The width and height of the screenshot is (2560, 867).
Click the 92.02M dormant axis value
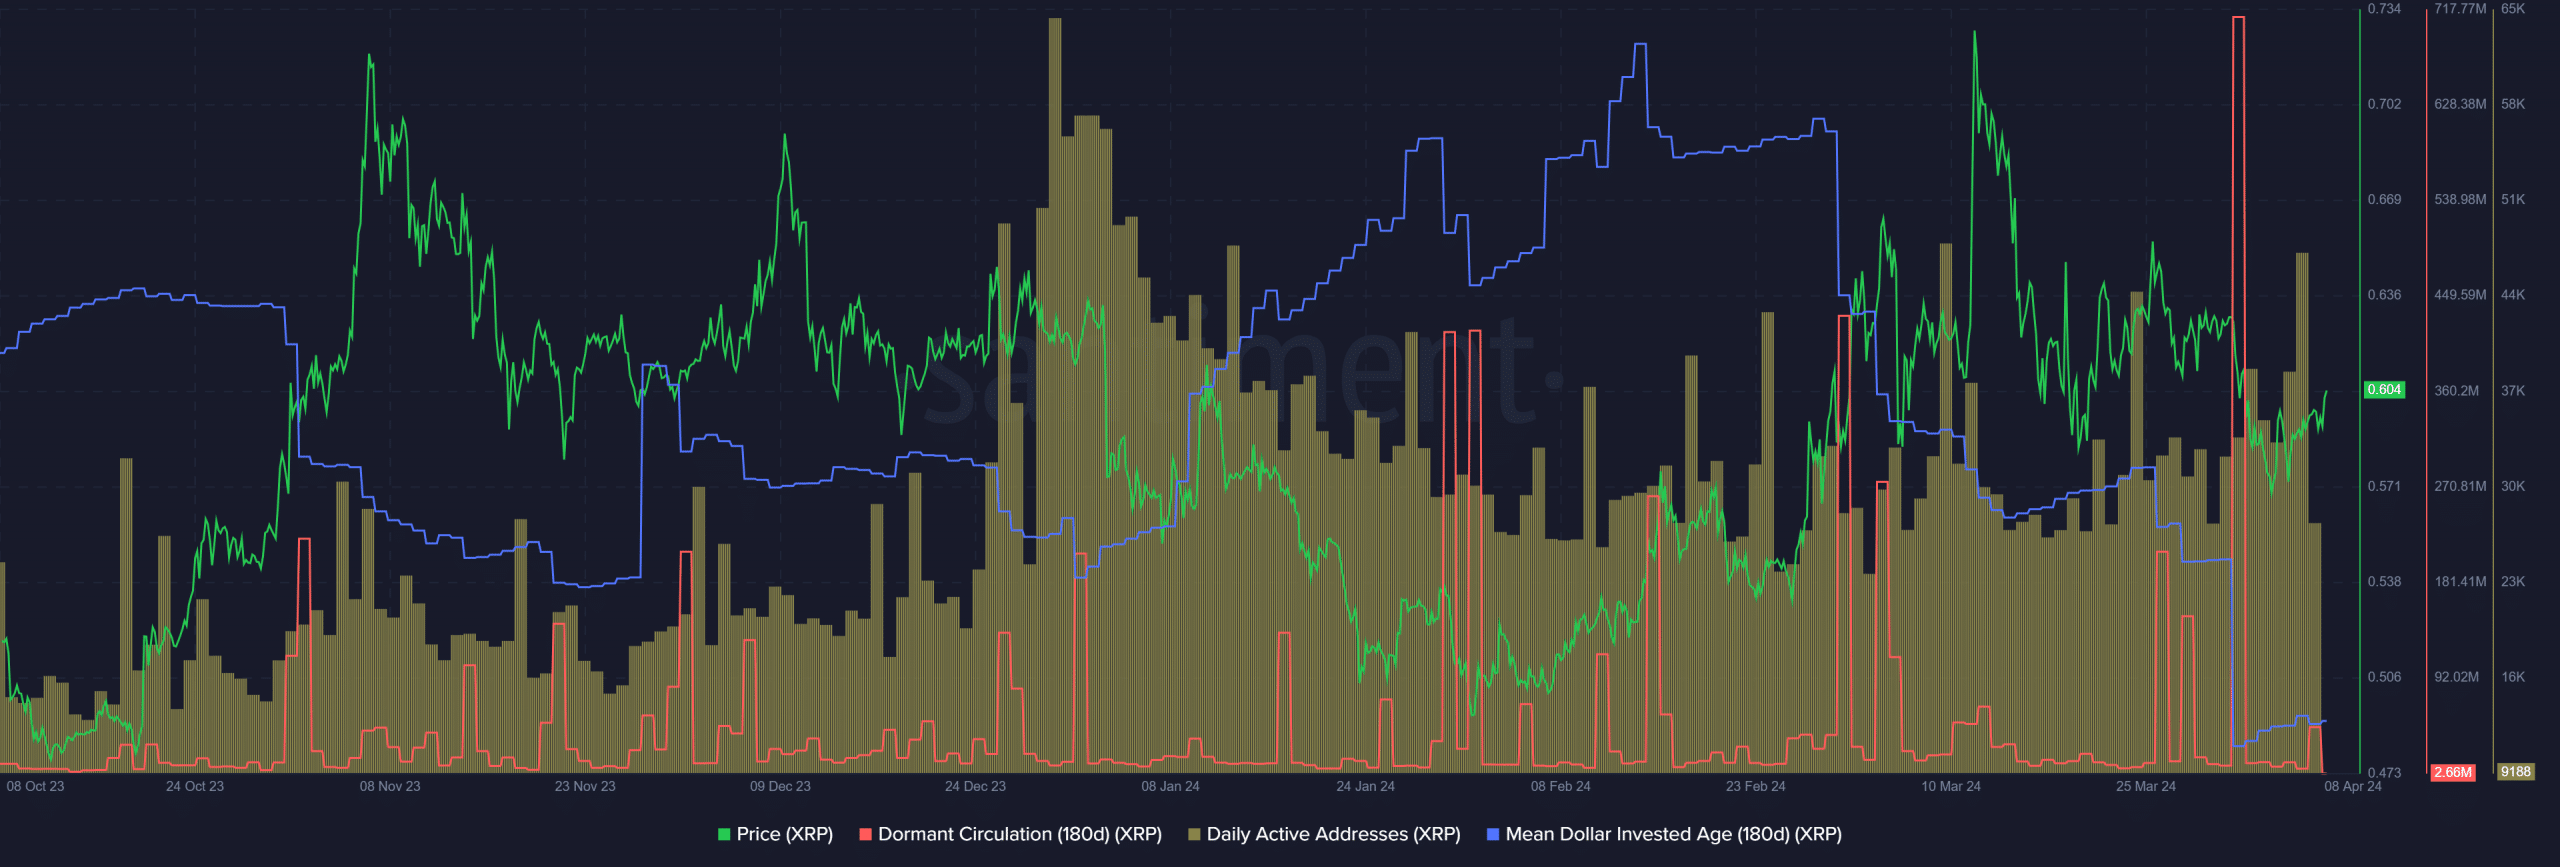(x=2456, y=677)
